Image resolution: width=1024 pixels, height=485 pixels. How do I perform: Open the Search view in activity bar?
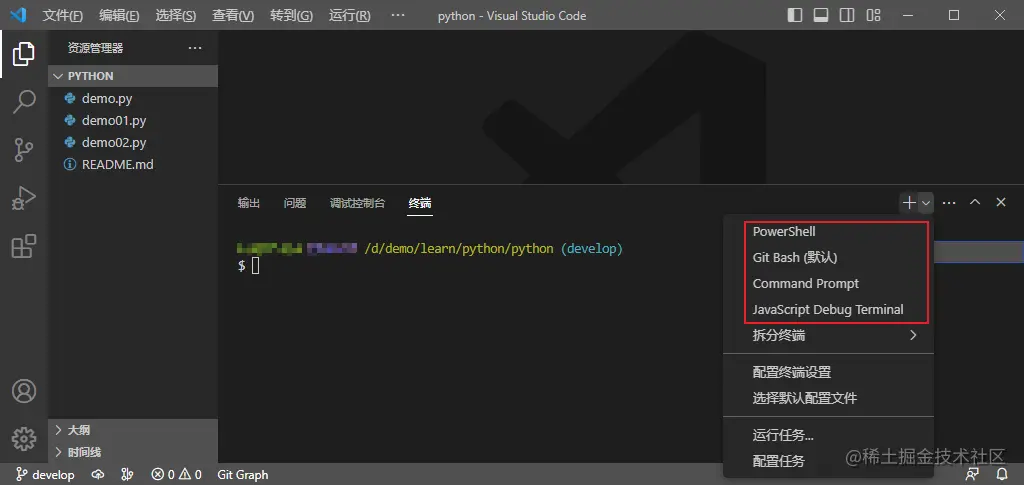pyautogui.click(x=24, y=102)
